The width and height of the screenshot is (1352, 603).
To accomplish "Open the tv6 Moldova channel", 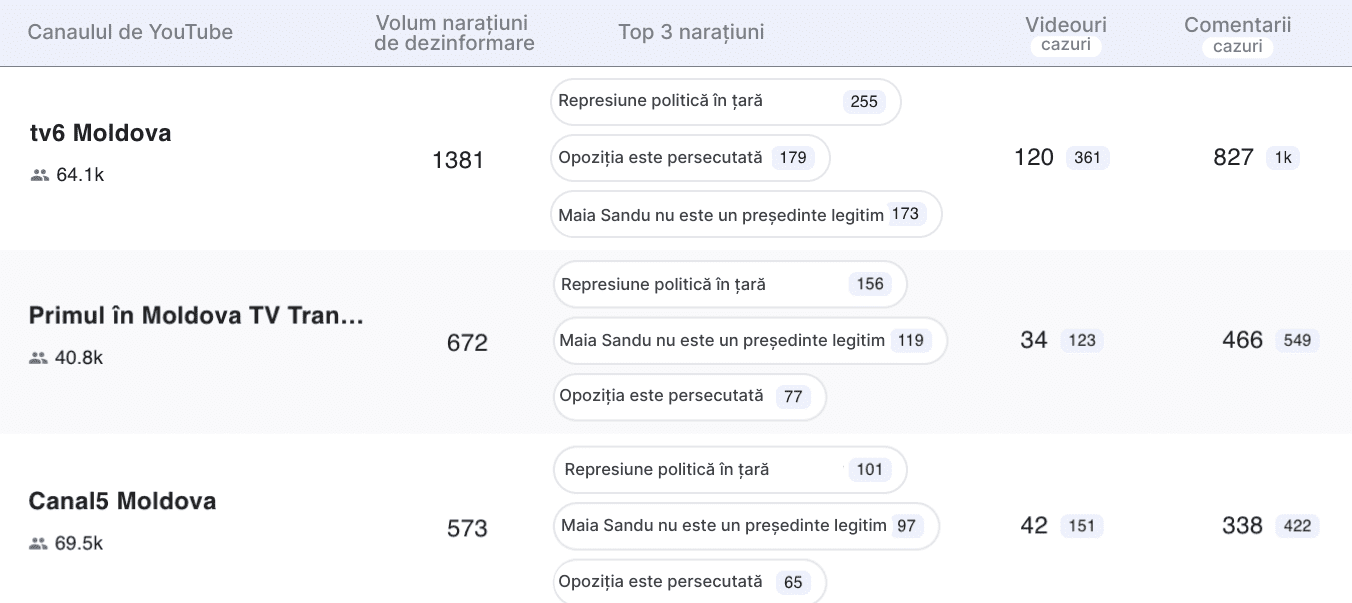I will coord(101,133).
